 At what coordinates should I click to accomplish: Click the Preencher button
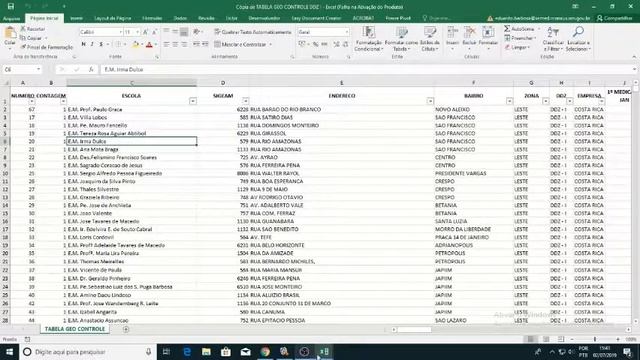tap(519, 38)
